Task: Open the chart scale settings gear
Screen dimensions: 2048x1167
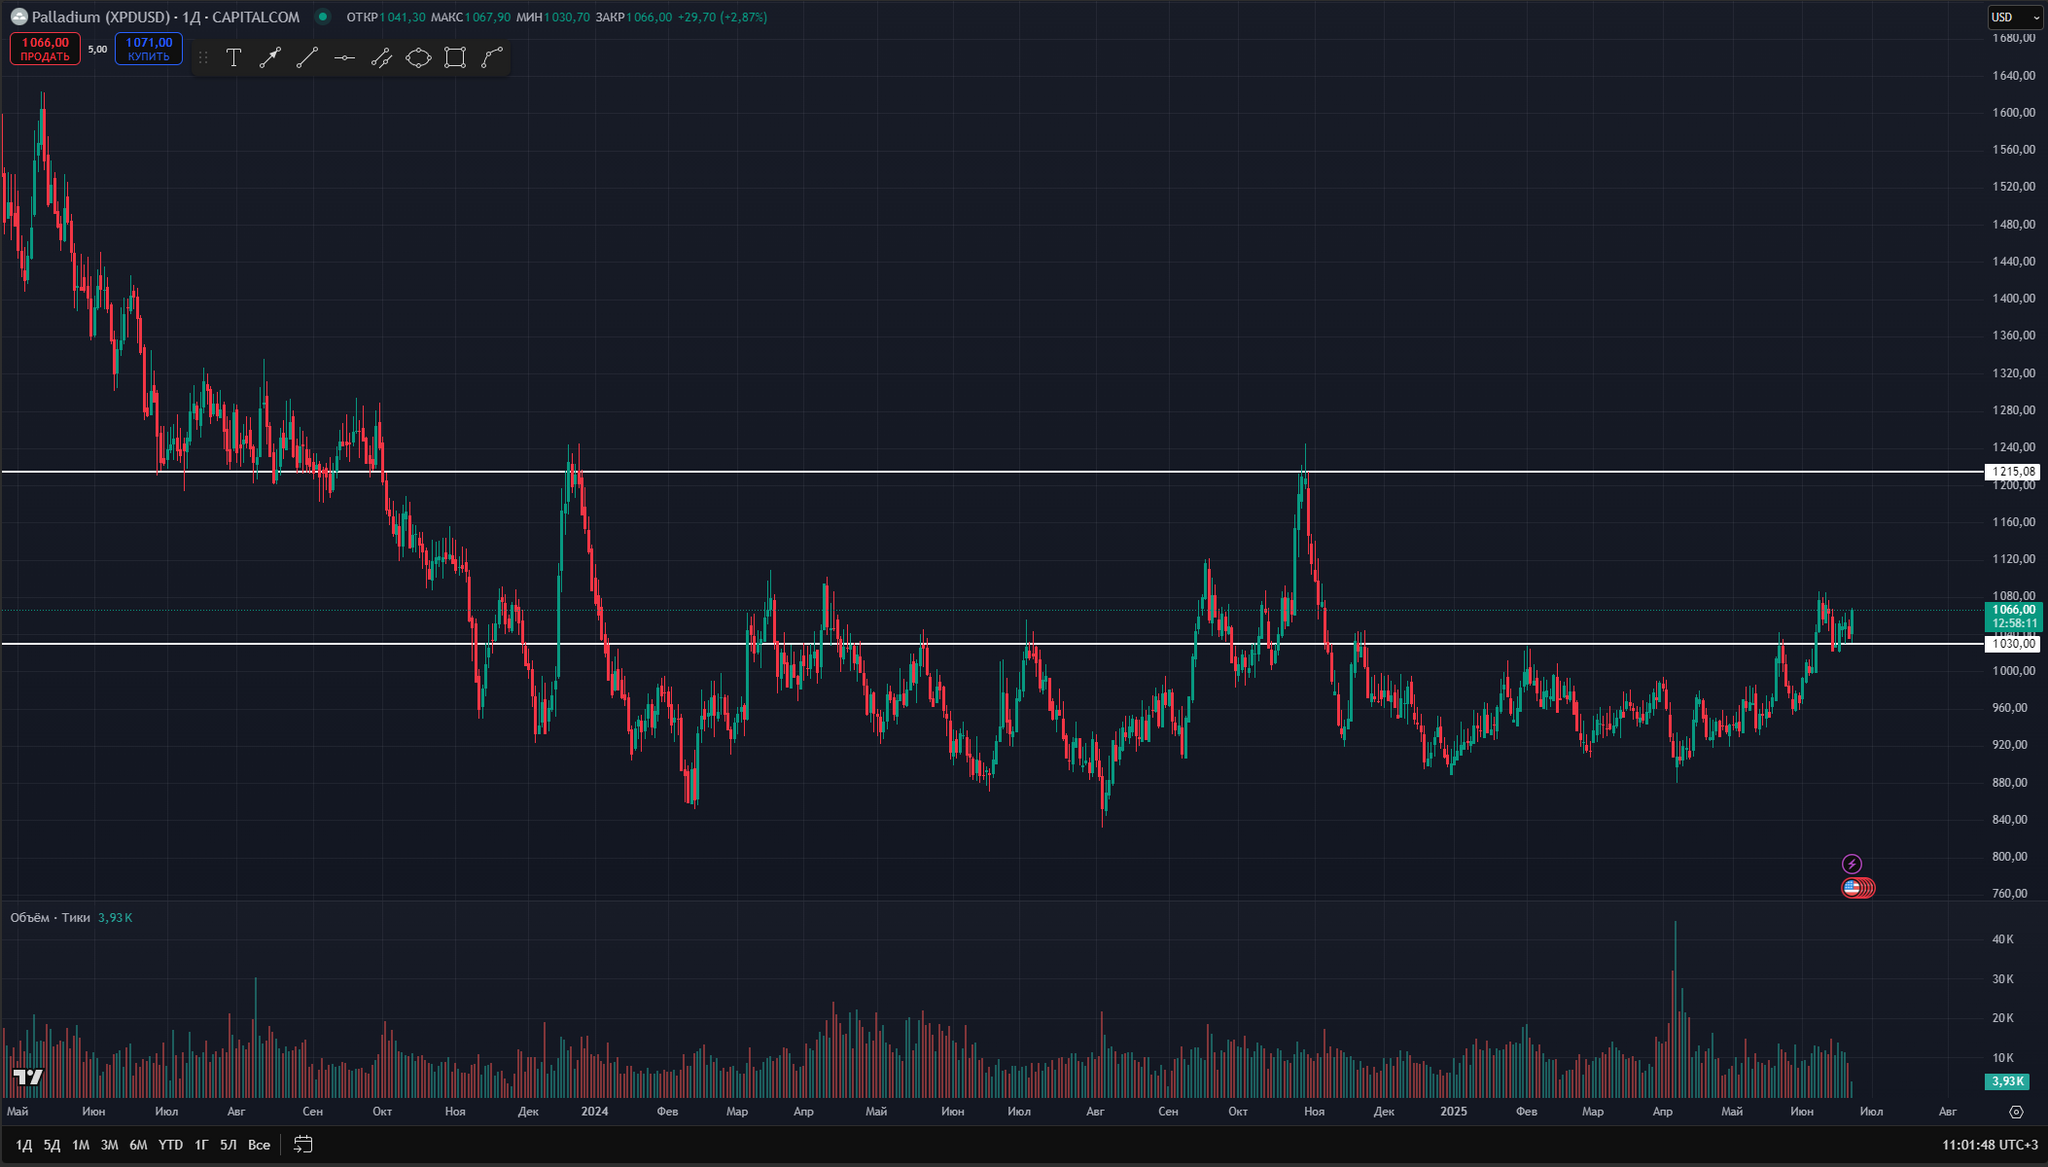Action: click(x=2016, y=1112)
